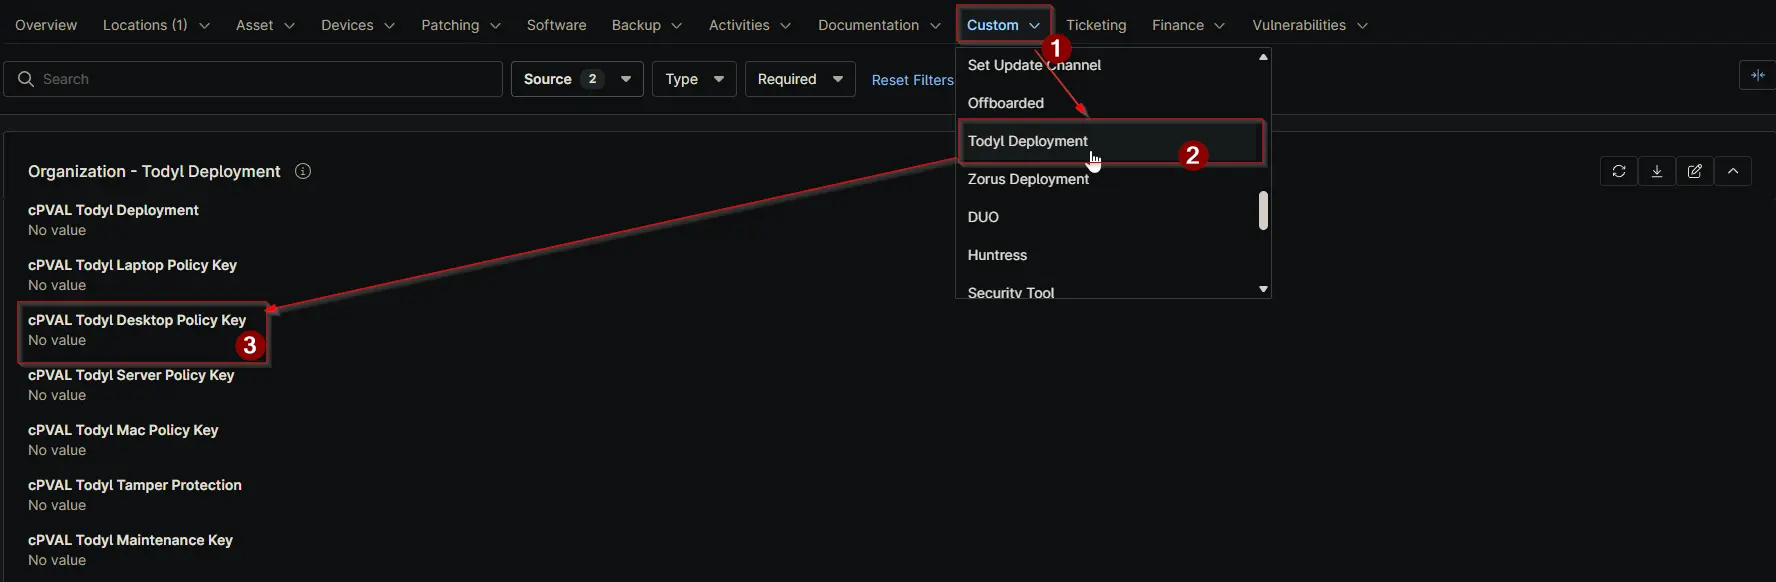This screenshot has height=582, width=1776.
Task: Click the dropdown list scroll up arrow
Action: pos(1263,57)
